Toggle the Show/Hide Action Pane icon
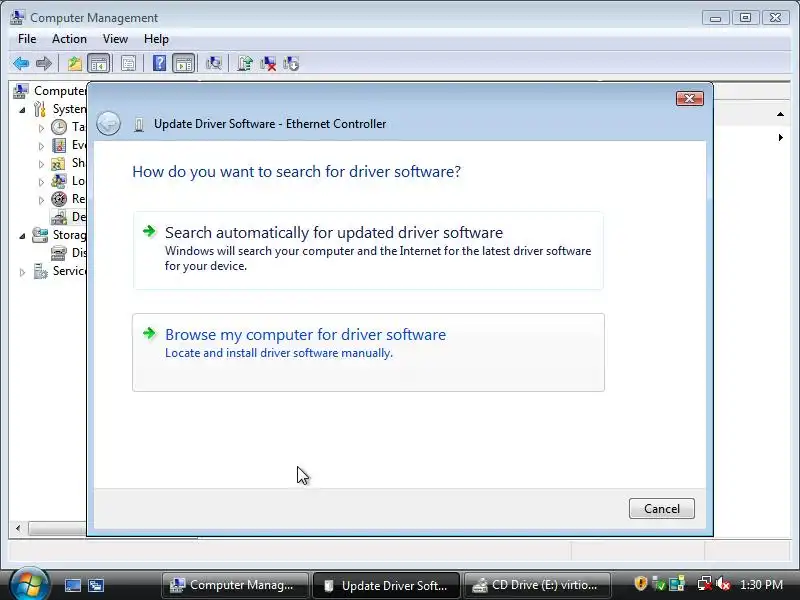The width and height of the screenshot is (800, 600). click(184, 64)
